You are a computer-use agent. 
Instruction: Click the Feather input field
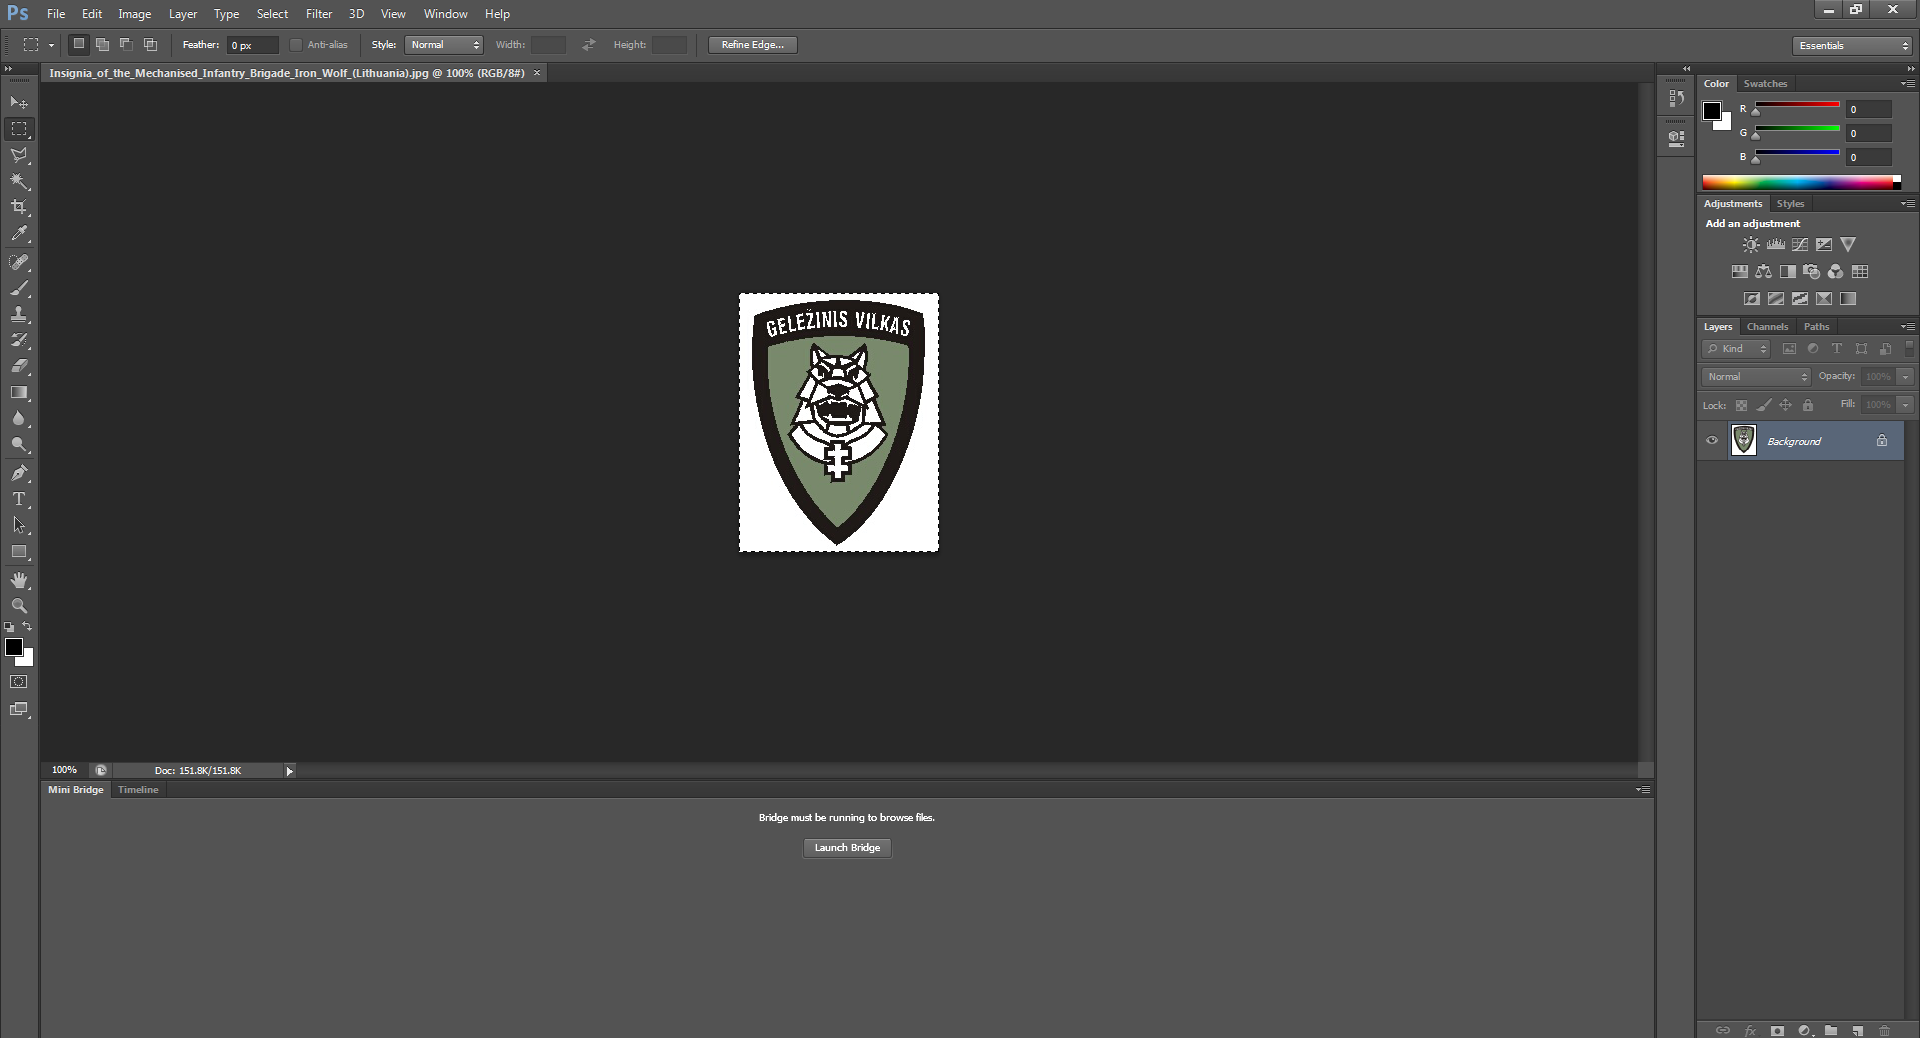[x=253, y=45]
